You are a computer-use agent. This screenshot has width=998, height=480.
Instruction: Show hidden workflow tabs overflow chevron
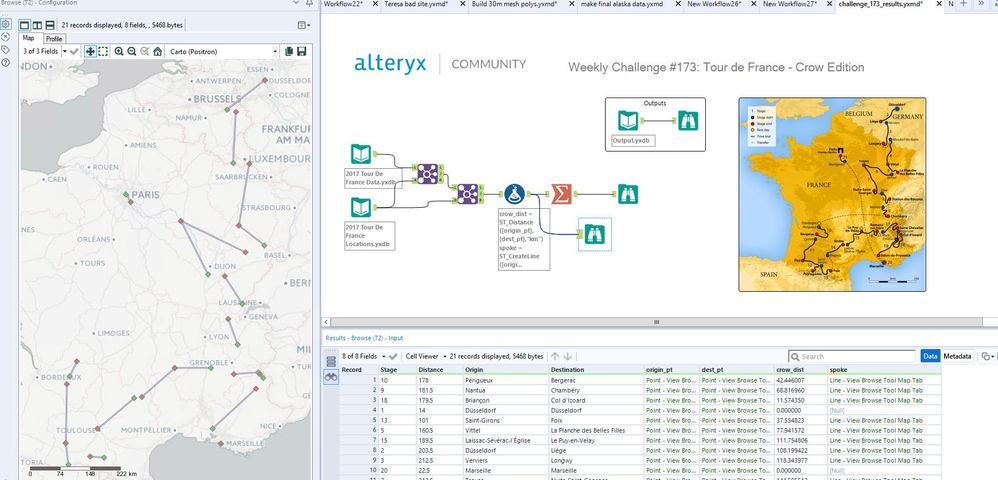pos(982,4)
